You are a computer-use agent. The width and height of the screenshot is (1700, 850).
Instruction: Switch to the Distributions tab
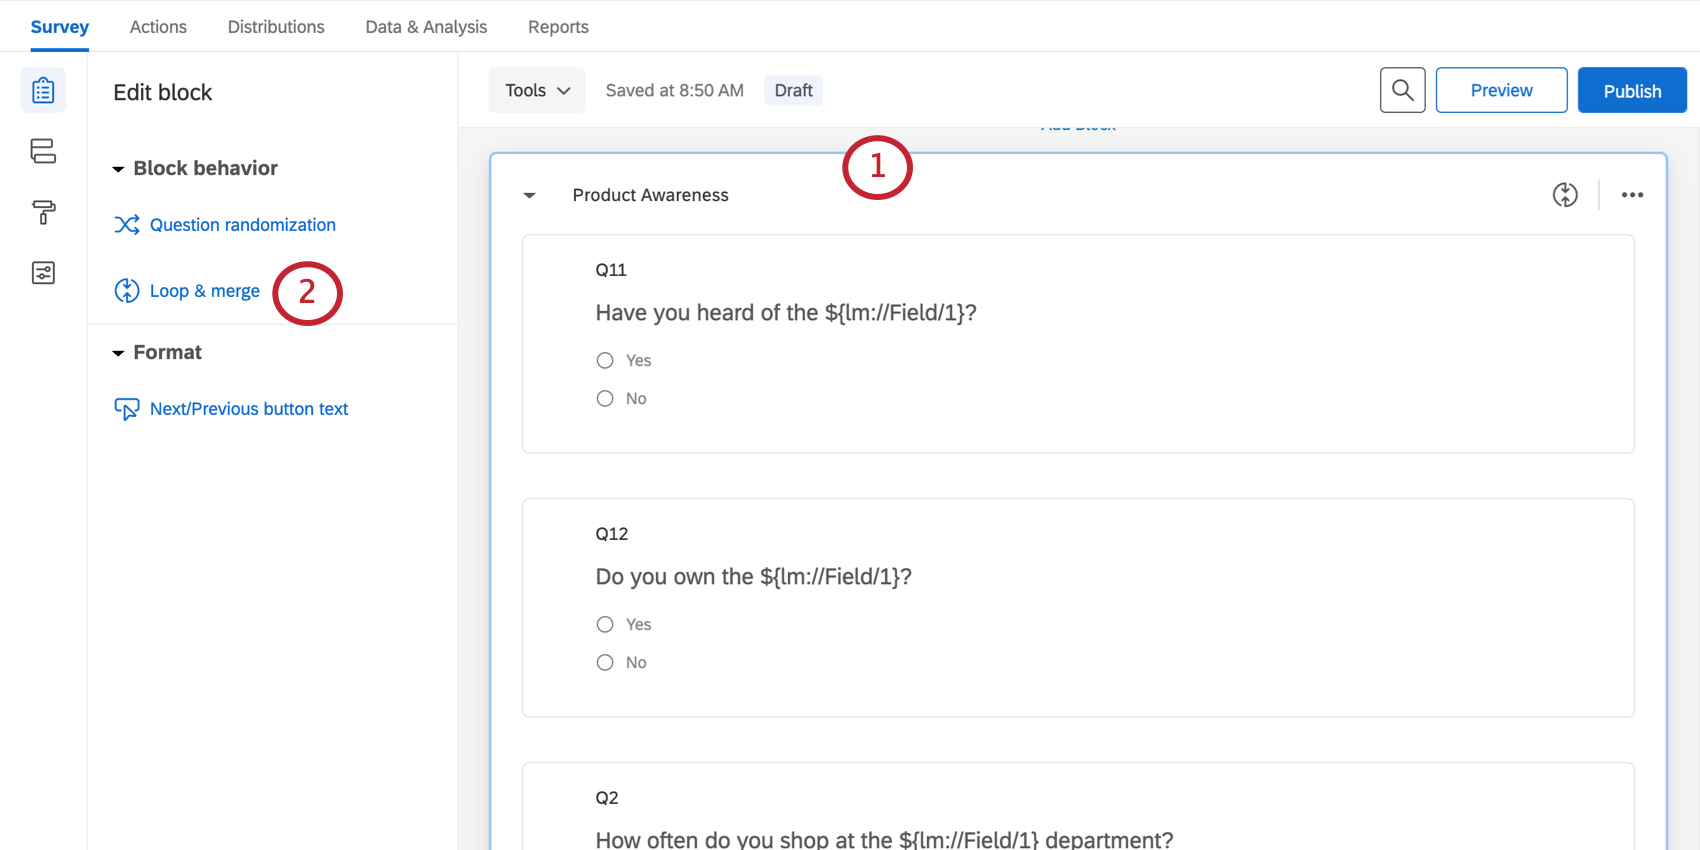tap(276, 27)
